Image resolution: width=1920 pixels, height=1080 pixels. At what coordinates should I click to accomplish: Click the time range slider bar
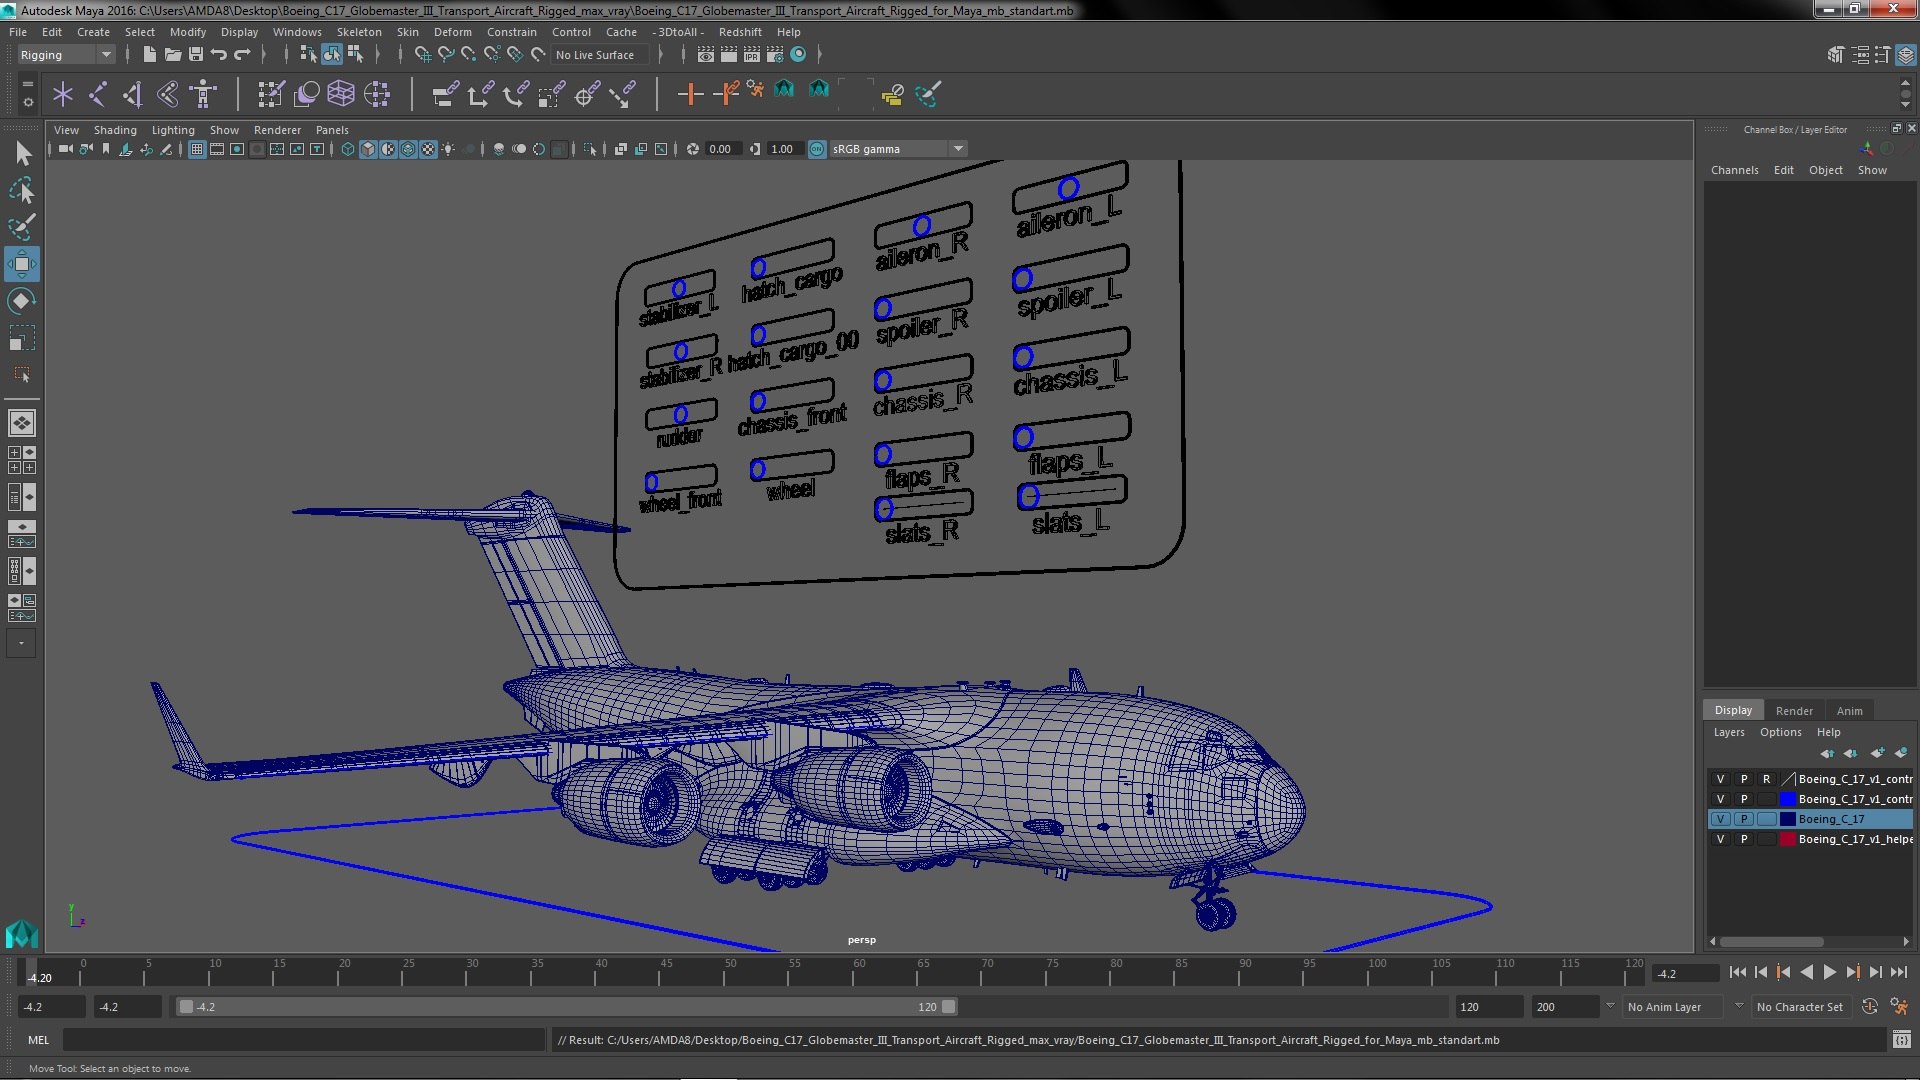click(567, 1007)
